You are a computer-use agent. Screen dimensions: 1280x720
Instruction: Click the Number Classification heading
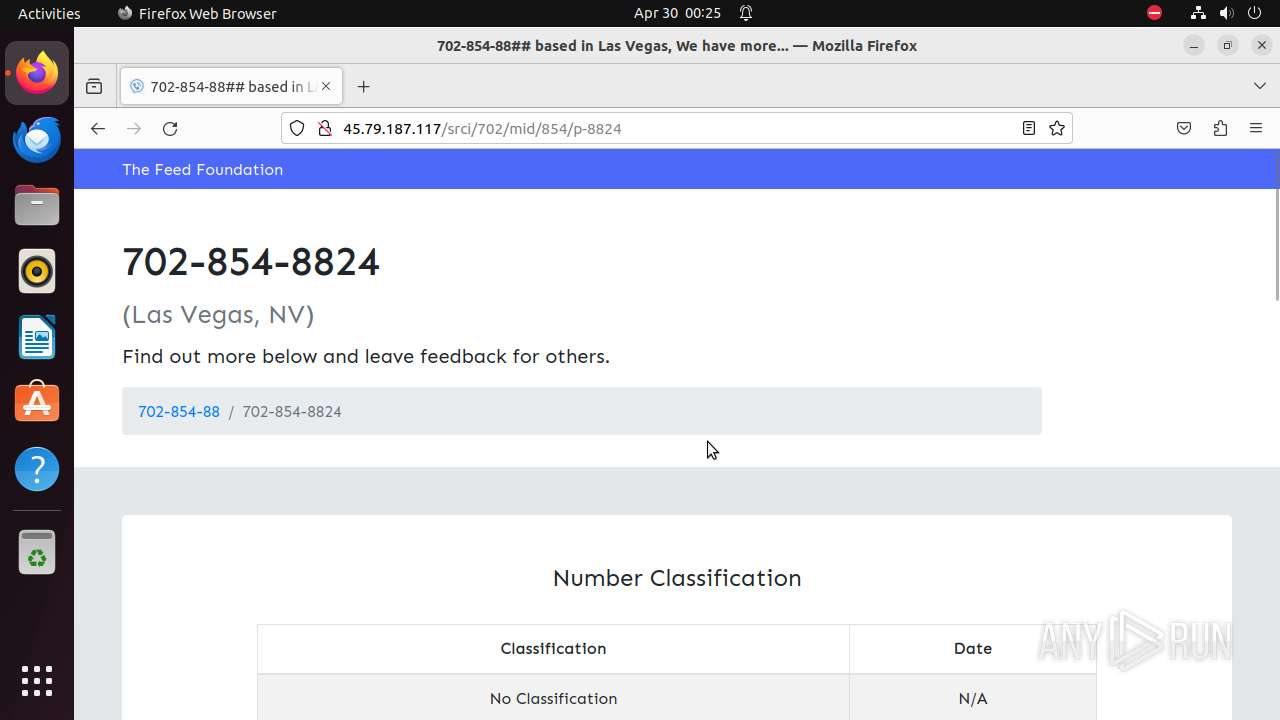677,578
